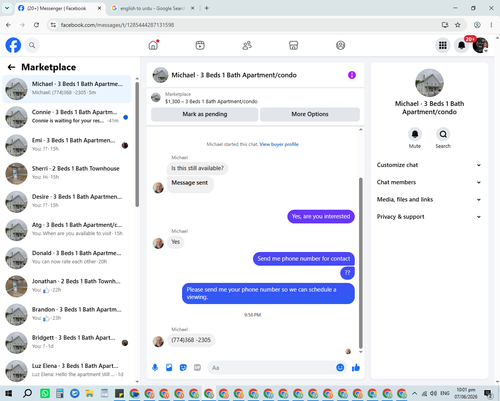Click the More Options button
The height and width of the screenshot is (401, 500).
(310, 114)
